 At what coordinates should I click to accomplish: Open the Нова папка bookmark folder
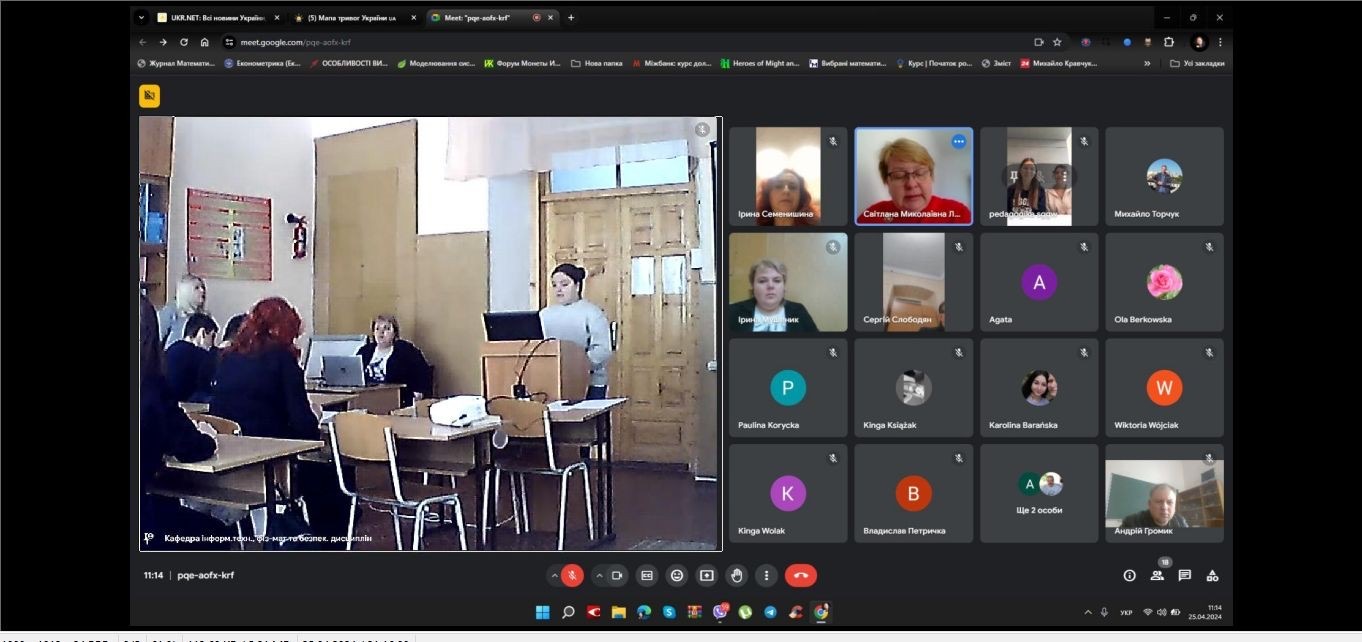[x=597, y=63]
